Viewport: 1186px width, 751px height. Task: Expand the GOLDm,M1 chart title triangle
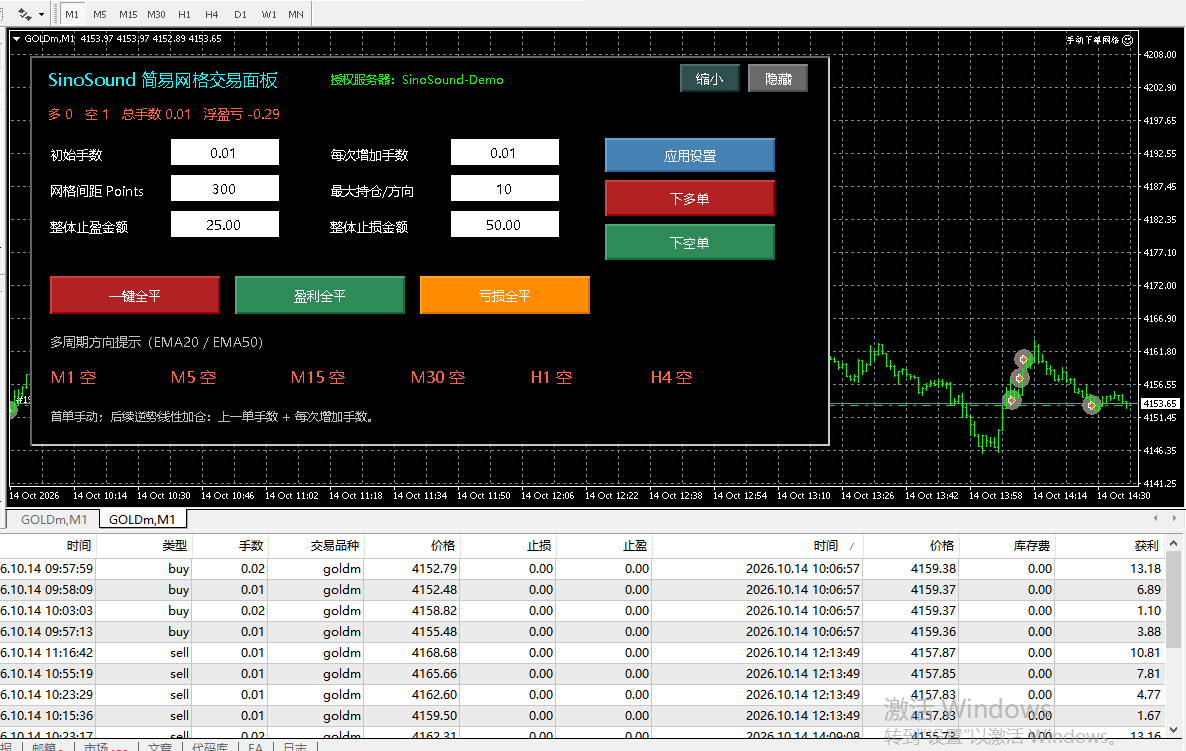17,39
